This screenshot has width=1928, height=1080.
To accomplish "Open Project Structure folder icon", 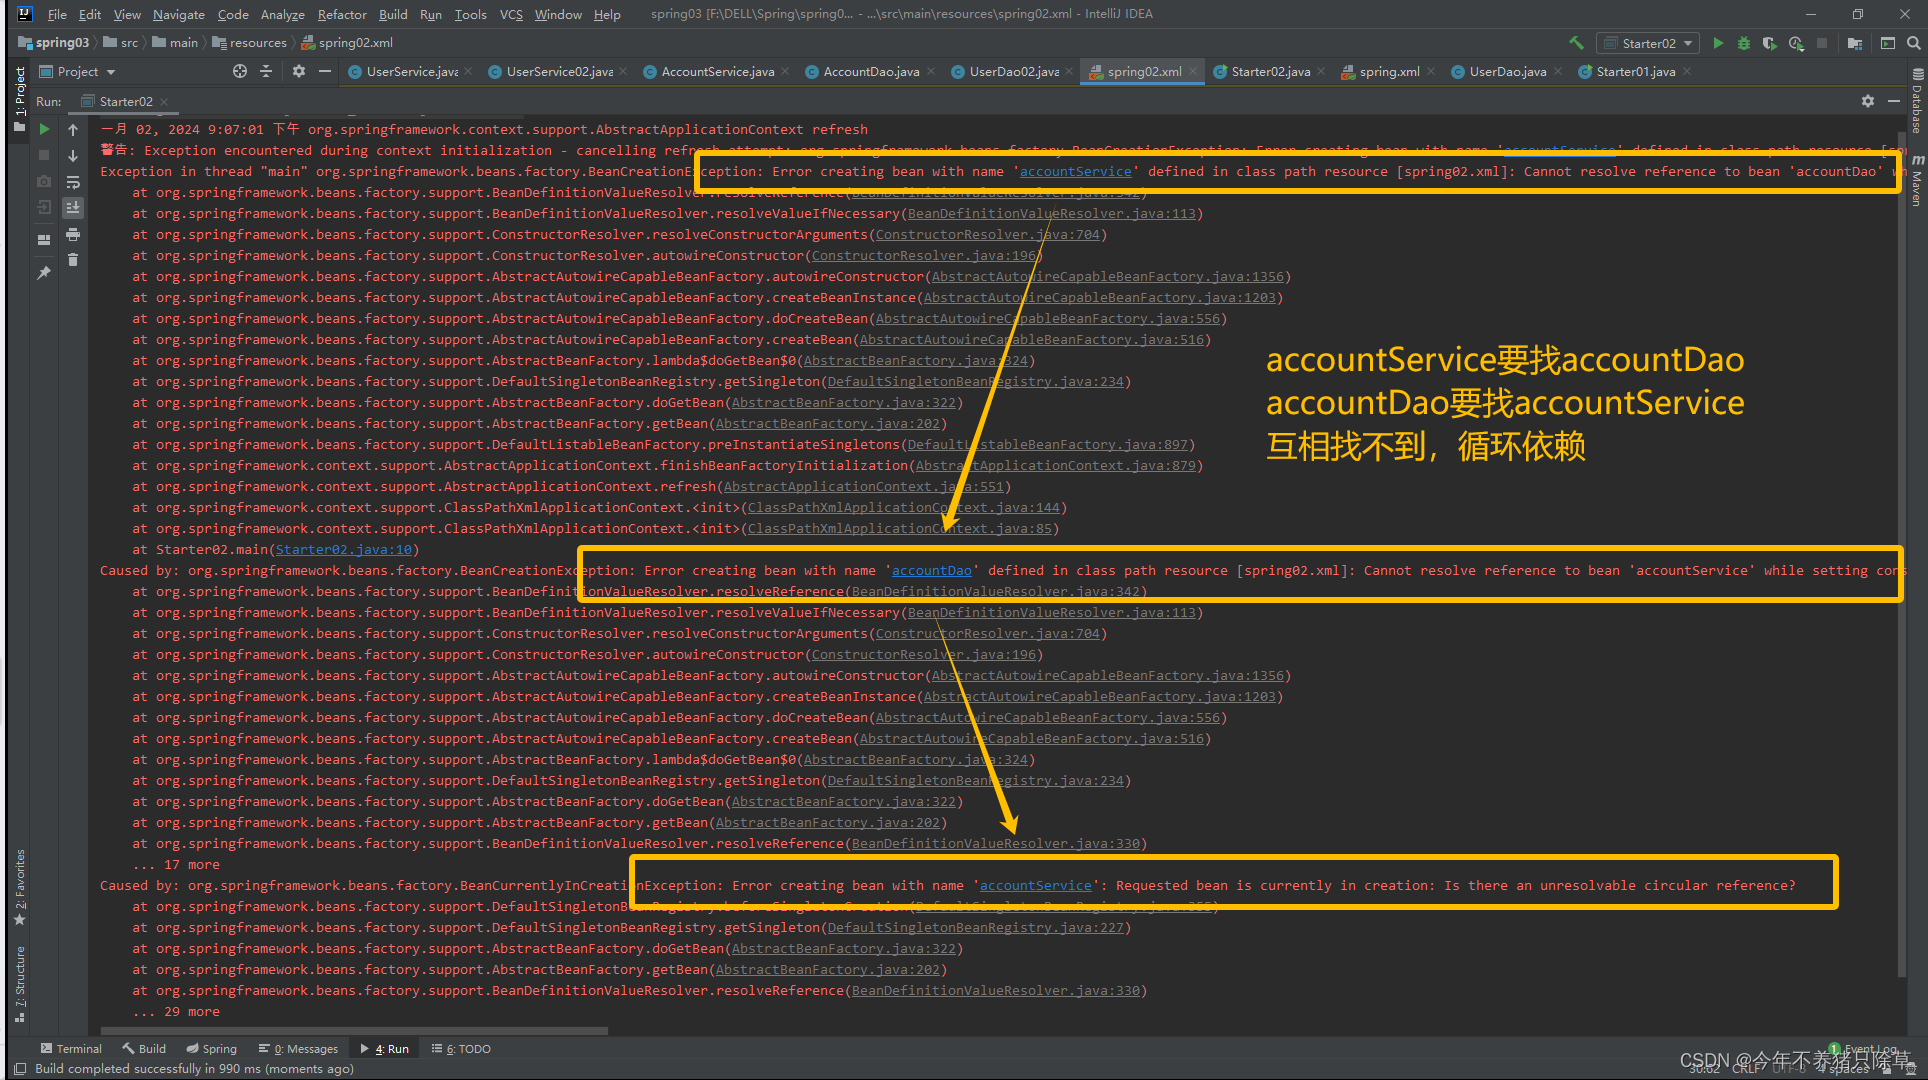I will coord(1855,43).
